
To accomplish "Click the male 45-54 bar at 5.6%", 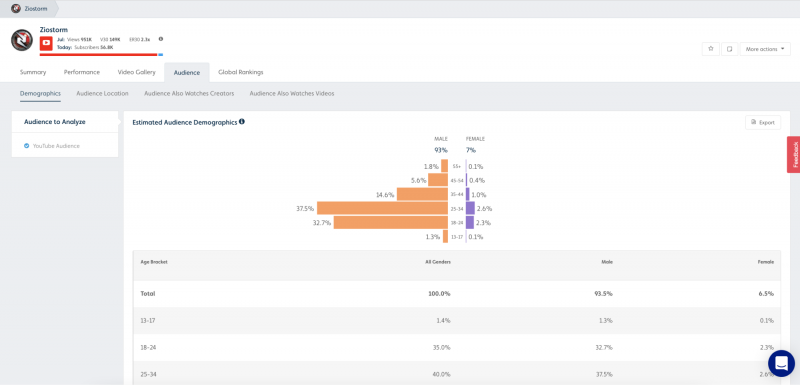I will [438, 180].
